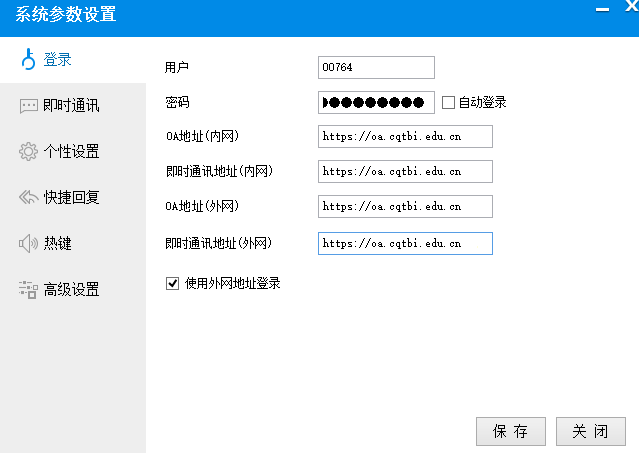Click the login person icon in sidebar

[28, 60]
